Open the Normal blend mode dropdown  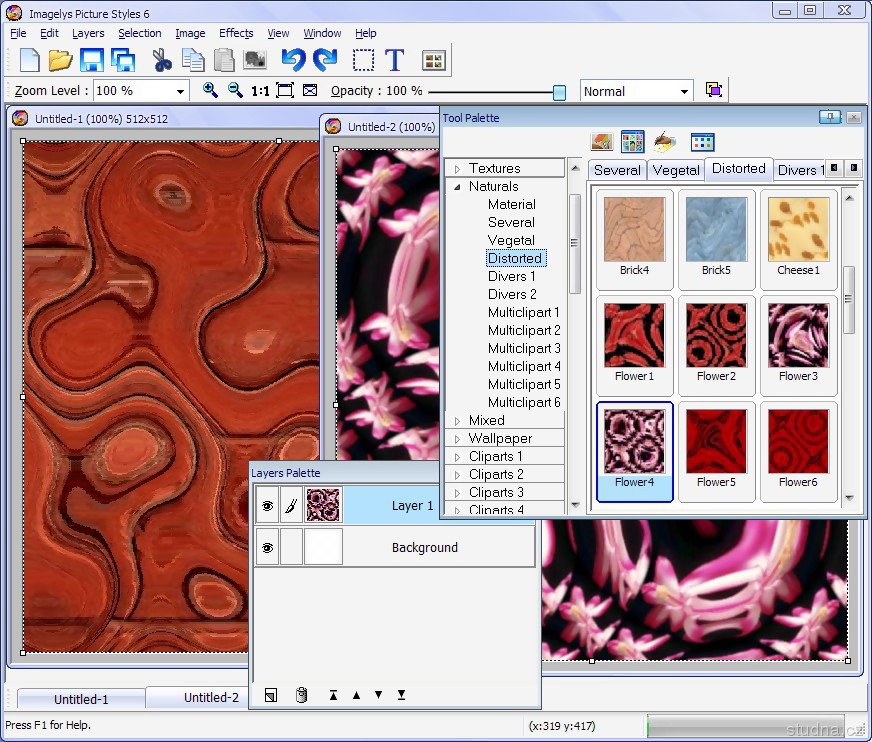pyautogui.click(x=684, y=91)
